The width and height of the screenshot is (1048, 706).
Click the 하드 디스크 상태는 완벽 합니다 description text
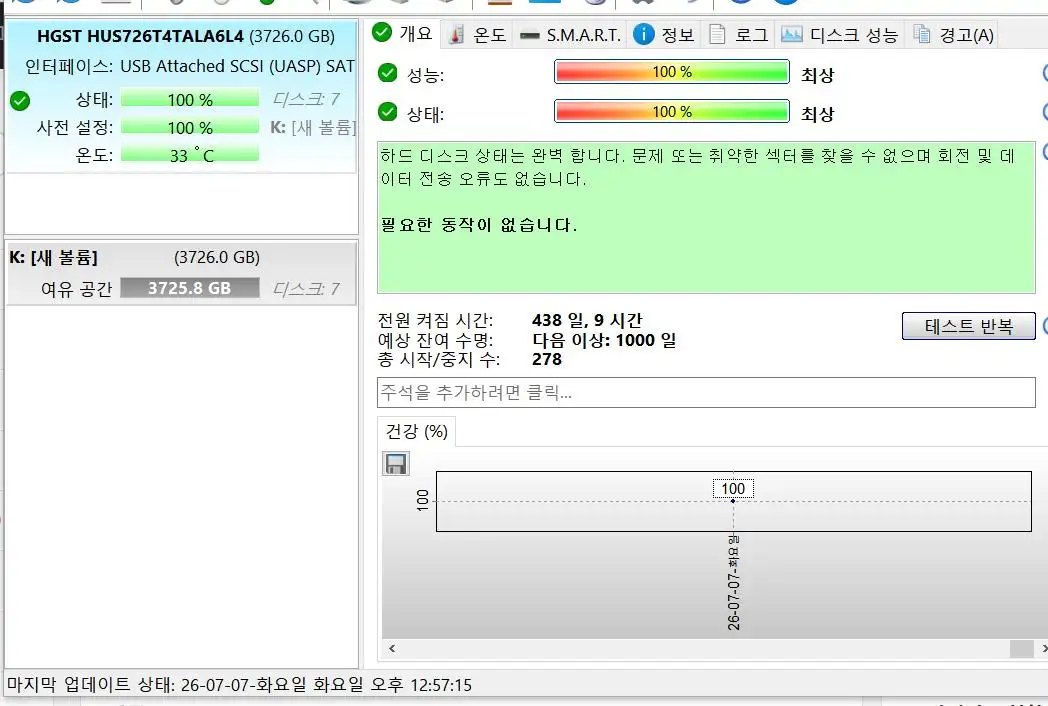[697, 167]
